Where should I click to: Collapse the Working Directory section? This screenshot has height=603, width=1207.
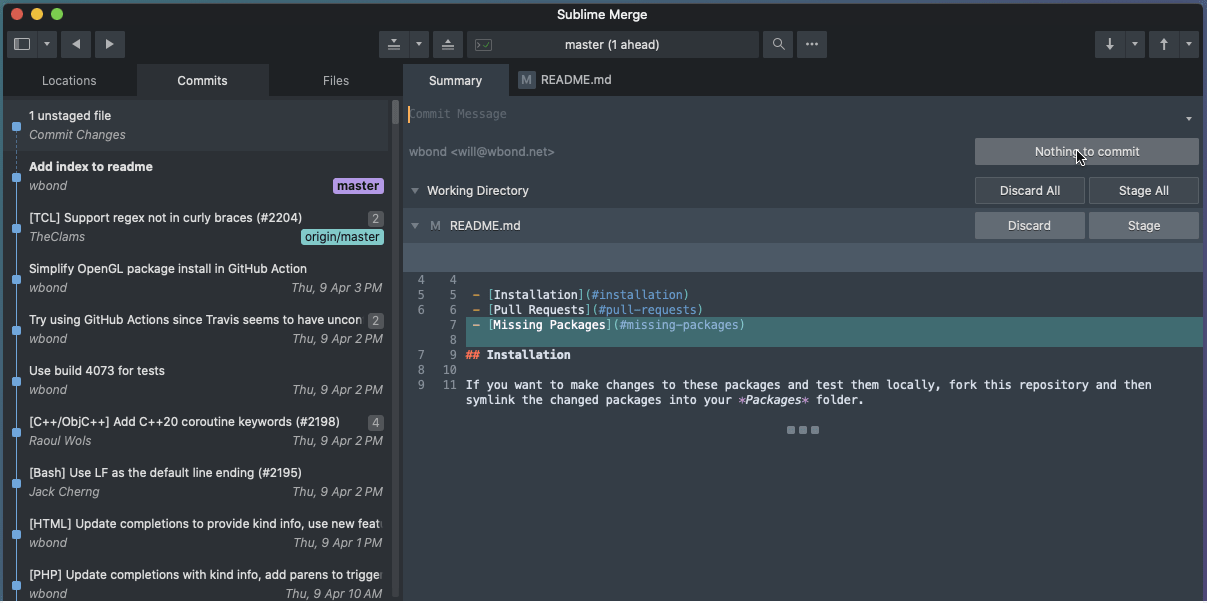[414, 190]
